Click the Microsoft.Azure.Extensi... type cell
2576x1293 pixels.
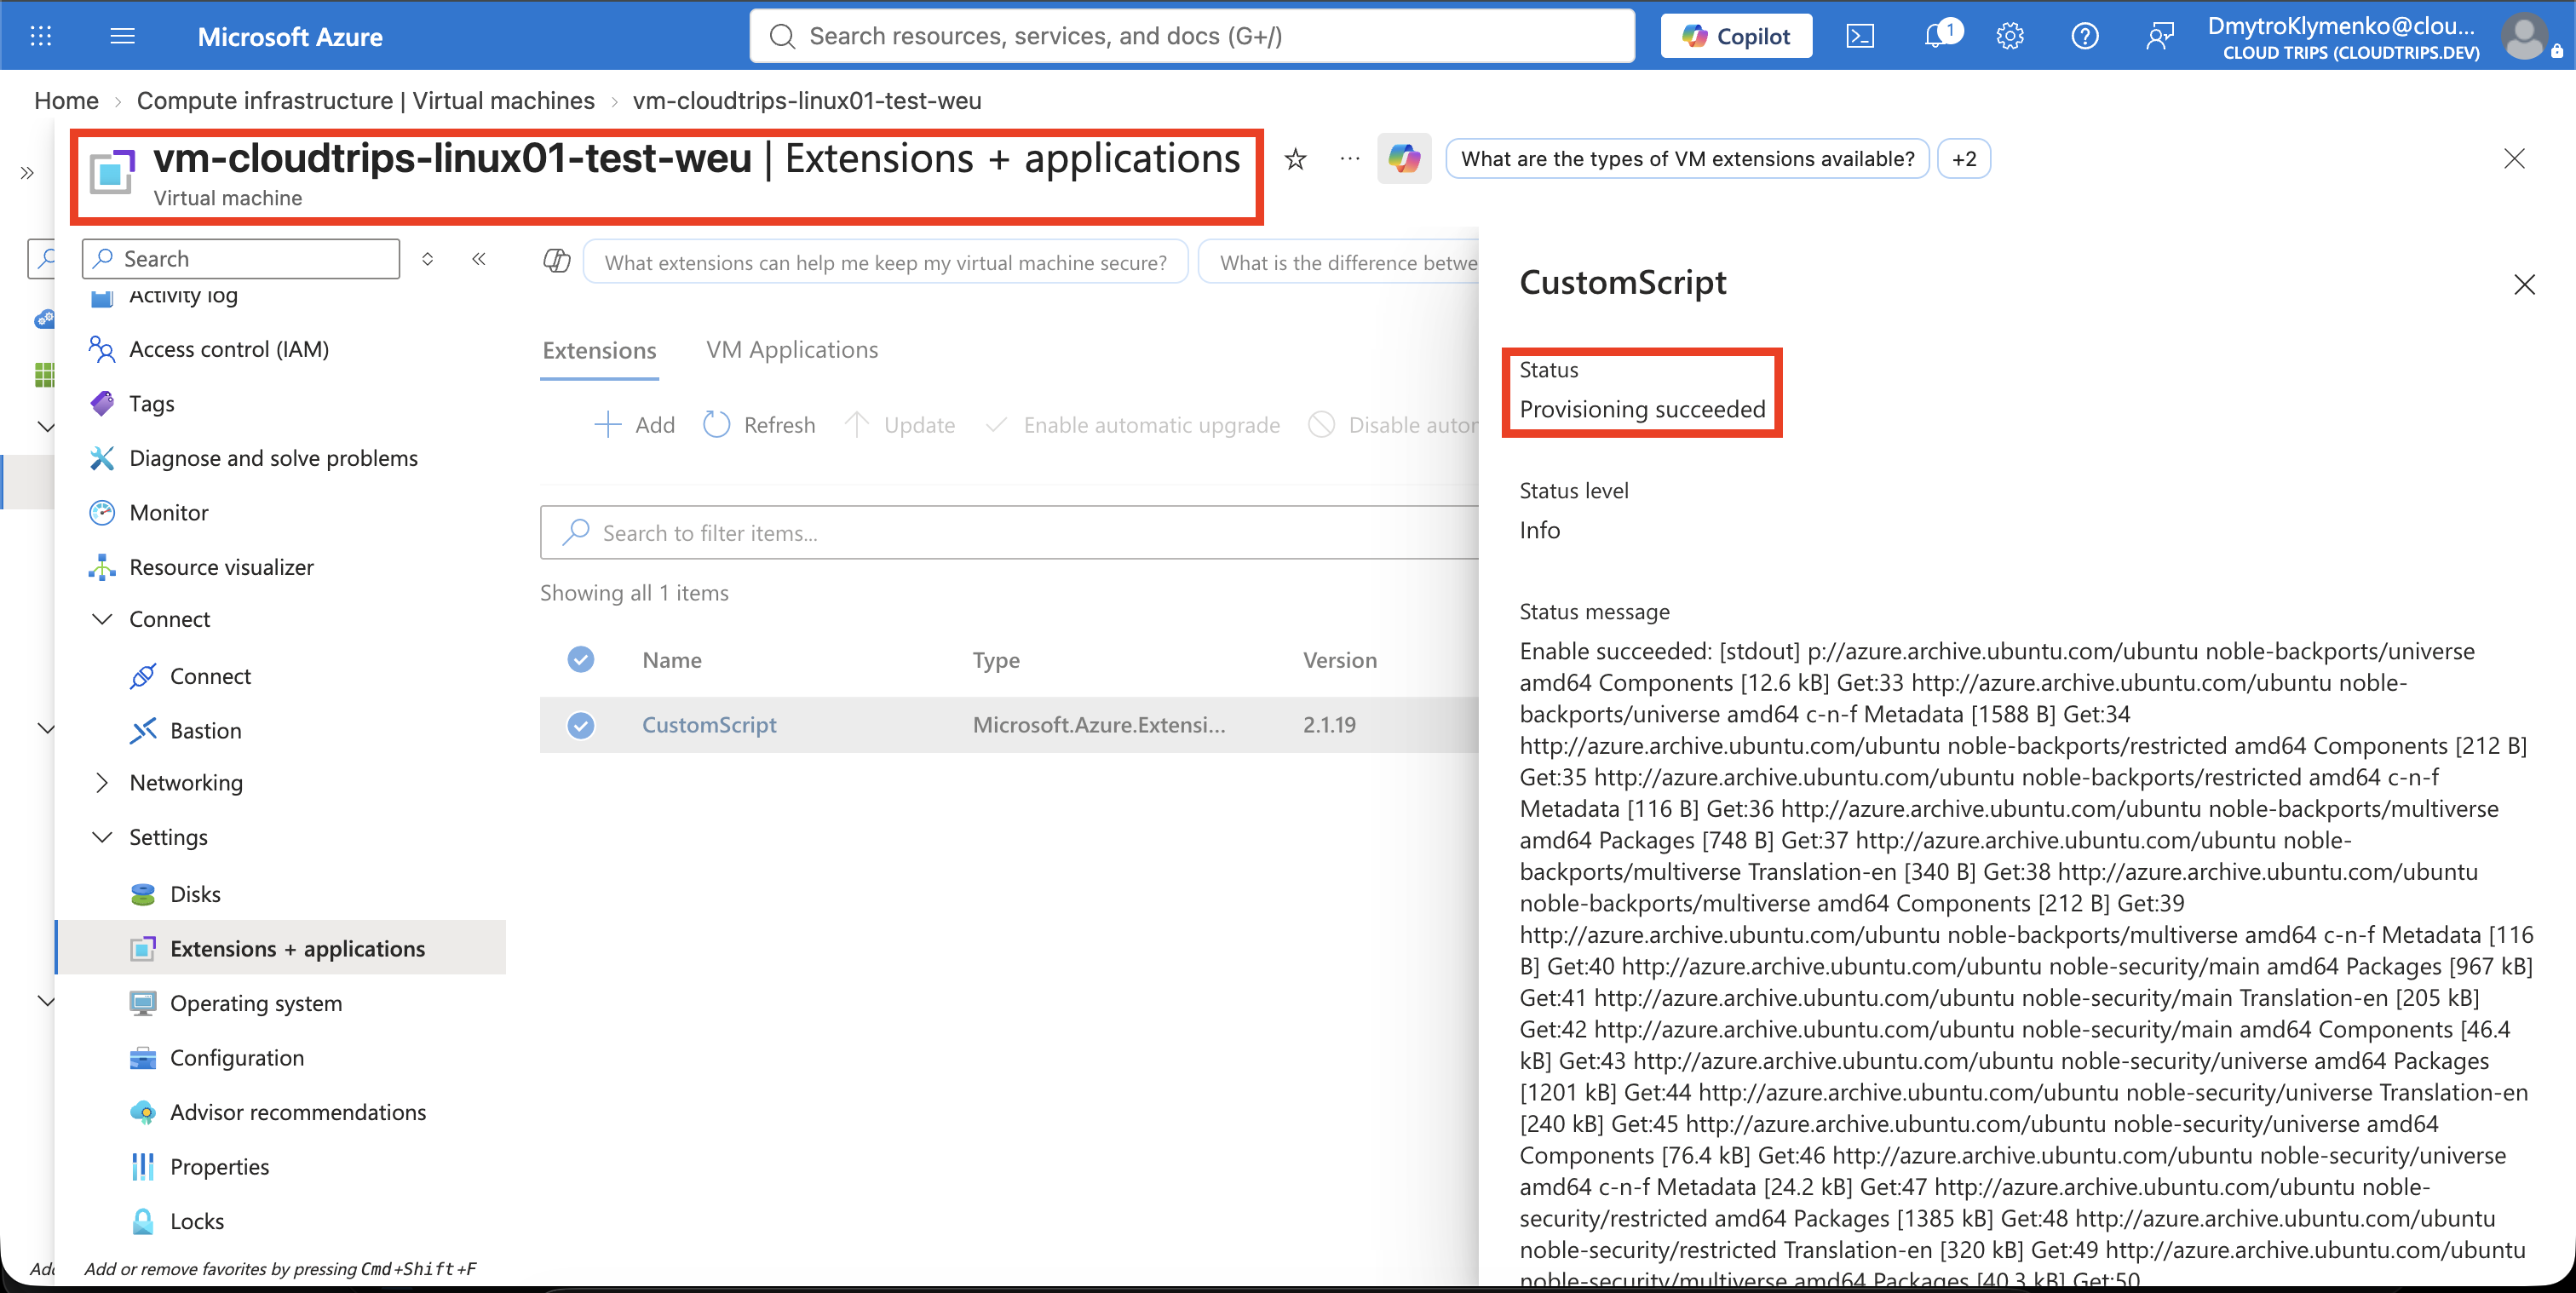pyautogui.click(x=1098, y=725)
